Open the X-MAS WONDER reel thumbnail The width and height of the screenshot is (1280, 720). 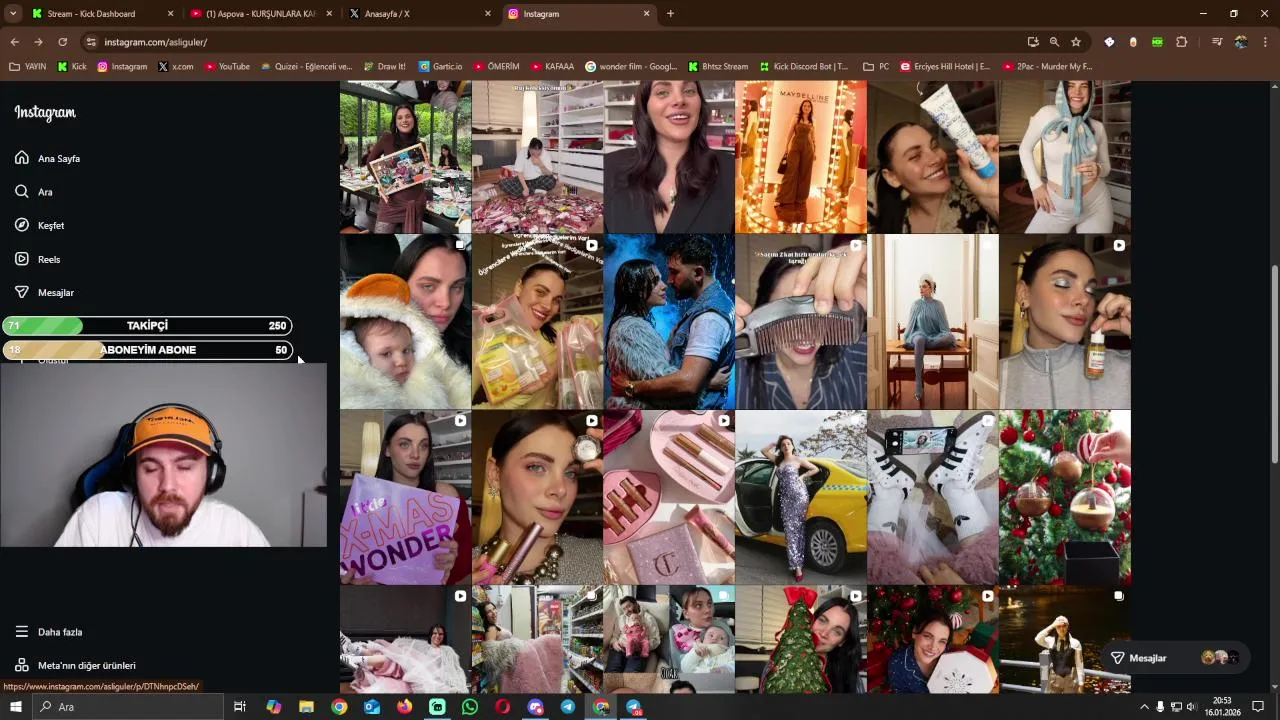tap(405, 497)
